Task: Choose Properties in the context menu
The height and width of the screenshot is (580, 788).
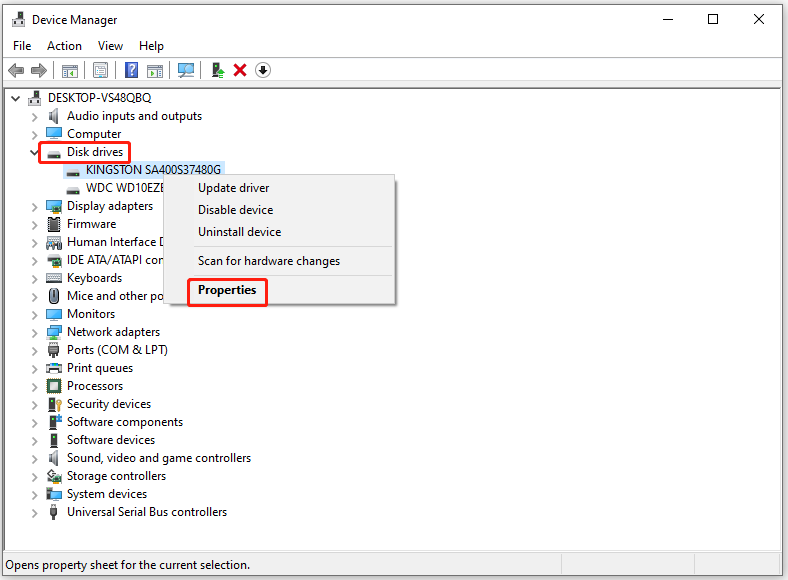Action: tap(227, 290)
